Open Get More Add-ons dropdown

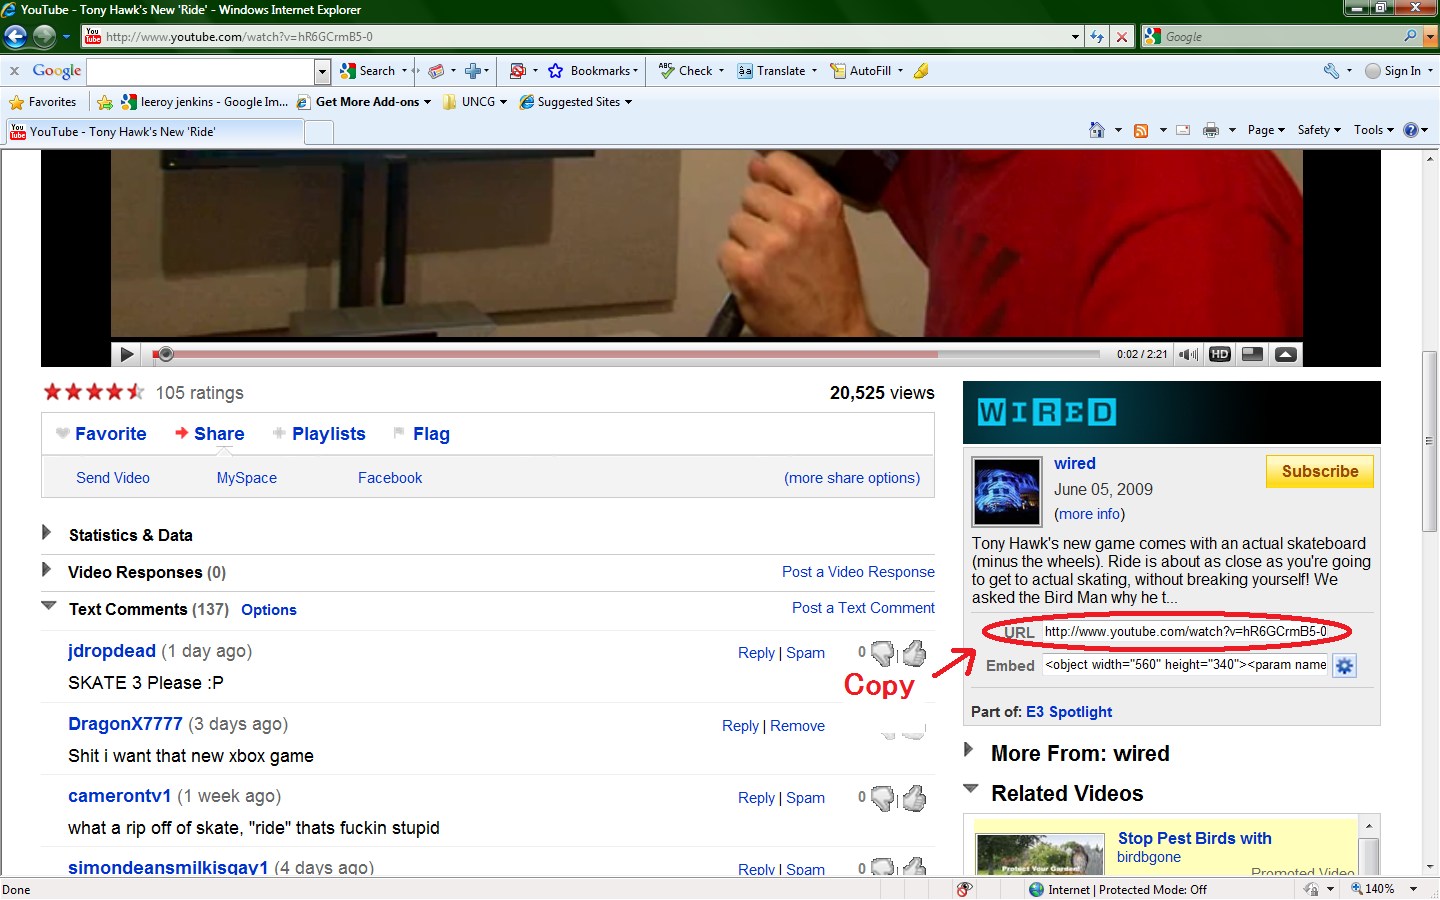pos(364,102)
